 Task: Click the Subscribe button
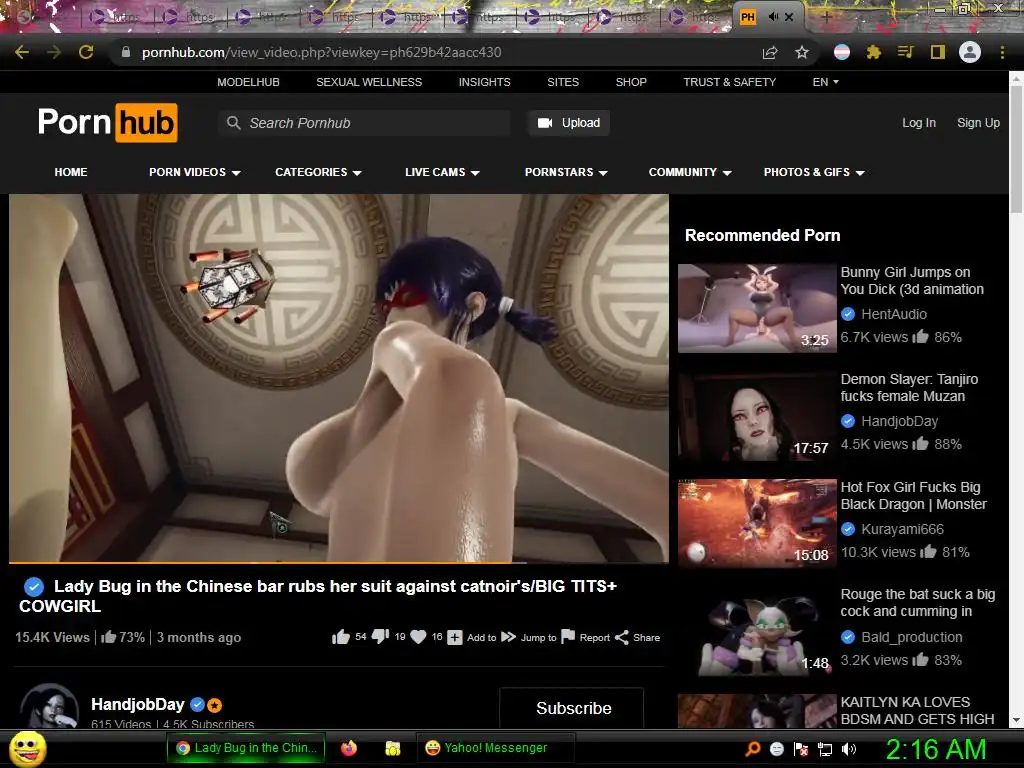click(x=573, y=708)
